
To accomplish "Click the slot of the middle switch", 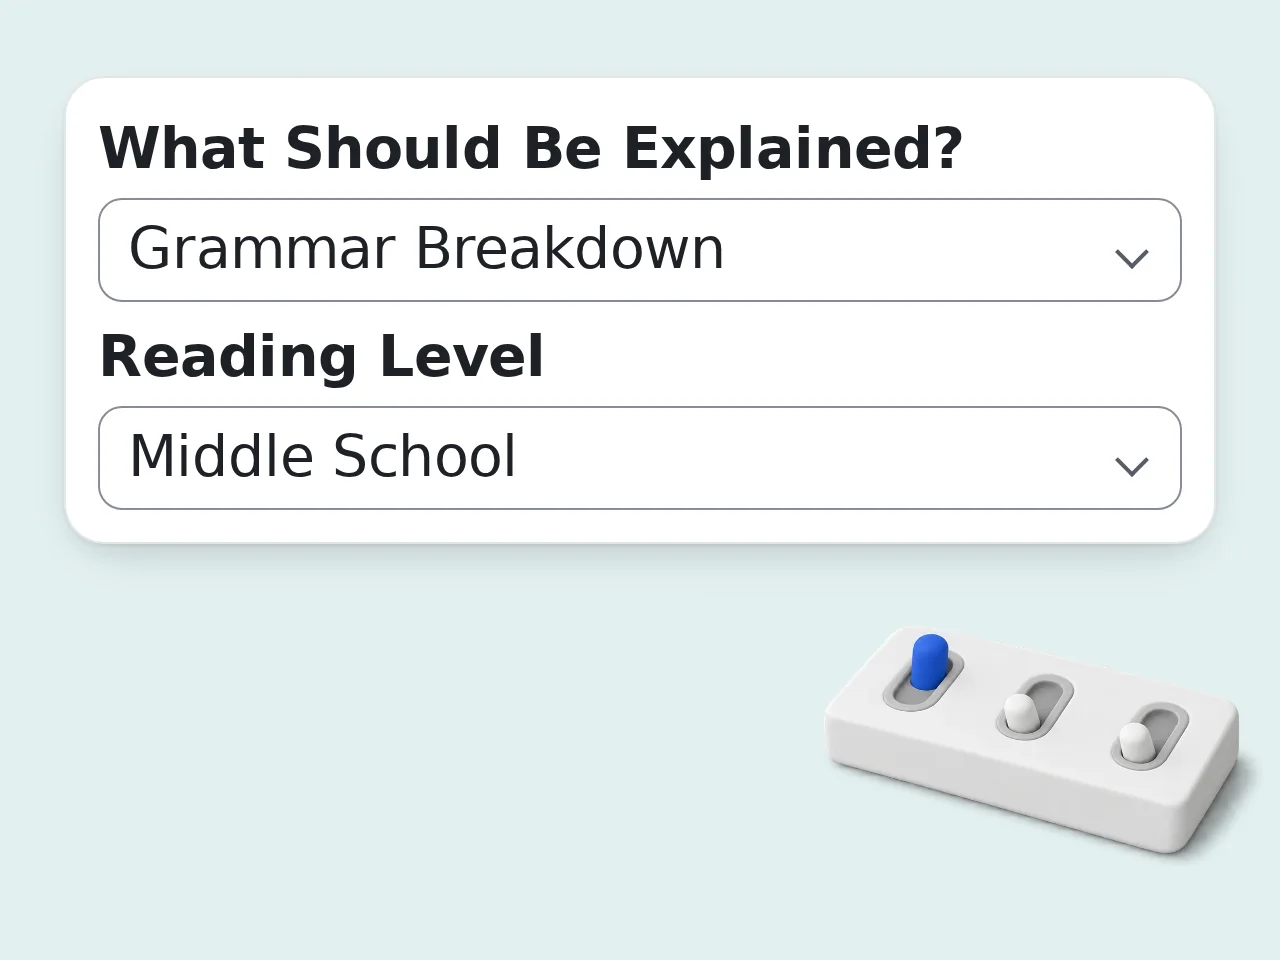I will tap(1035, 707).
